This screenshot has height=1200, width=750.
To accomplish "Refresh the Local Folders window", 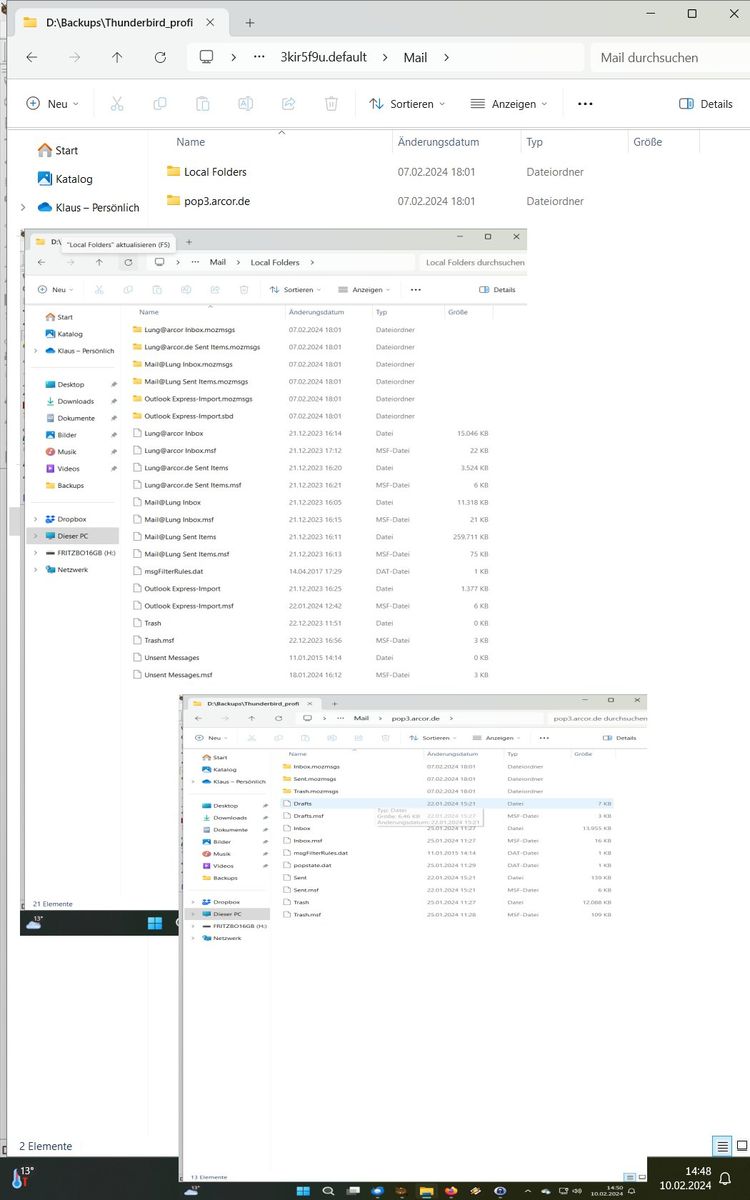I will pos(128,262).
